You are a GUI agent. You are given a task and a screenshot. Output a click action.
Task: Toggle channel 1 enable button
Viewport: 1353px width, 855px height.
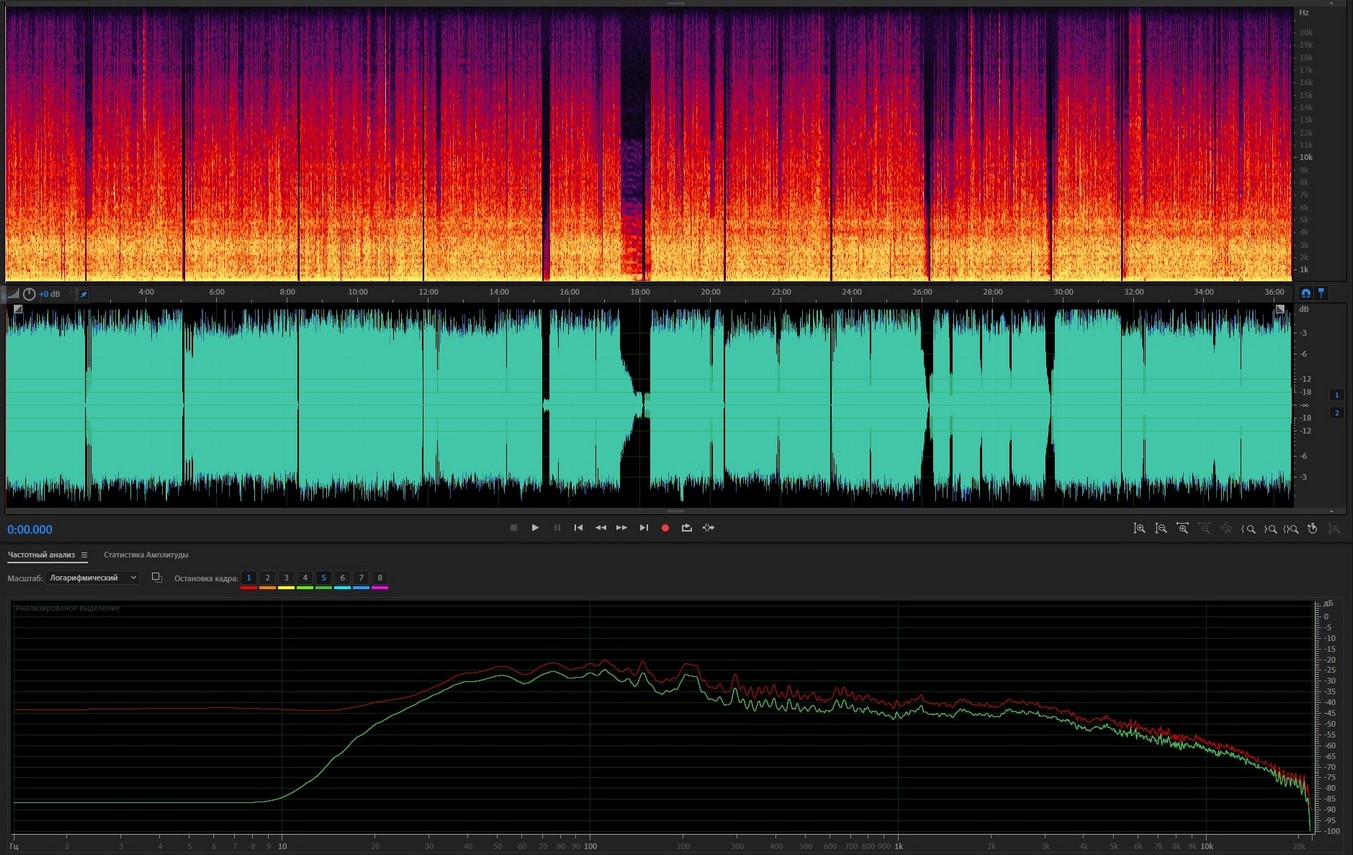click(1336, 395)
